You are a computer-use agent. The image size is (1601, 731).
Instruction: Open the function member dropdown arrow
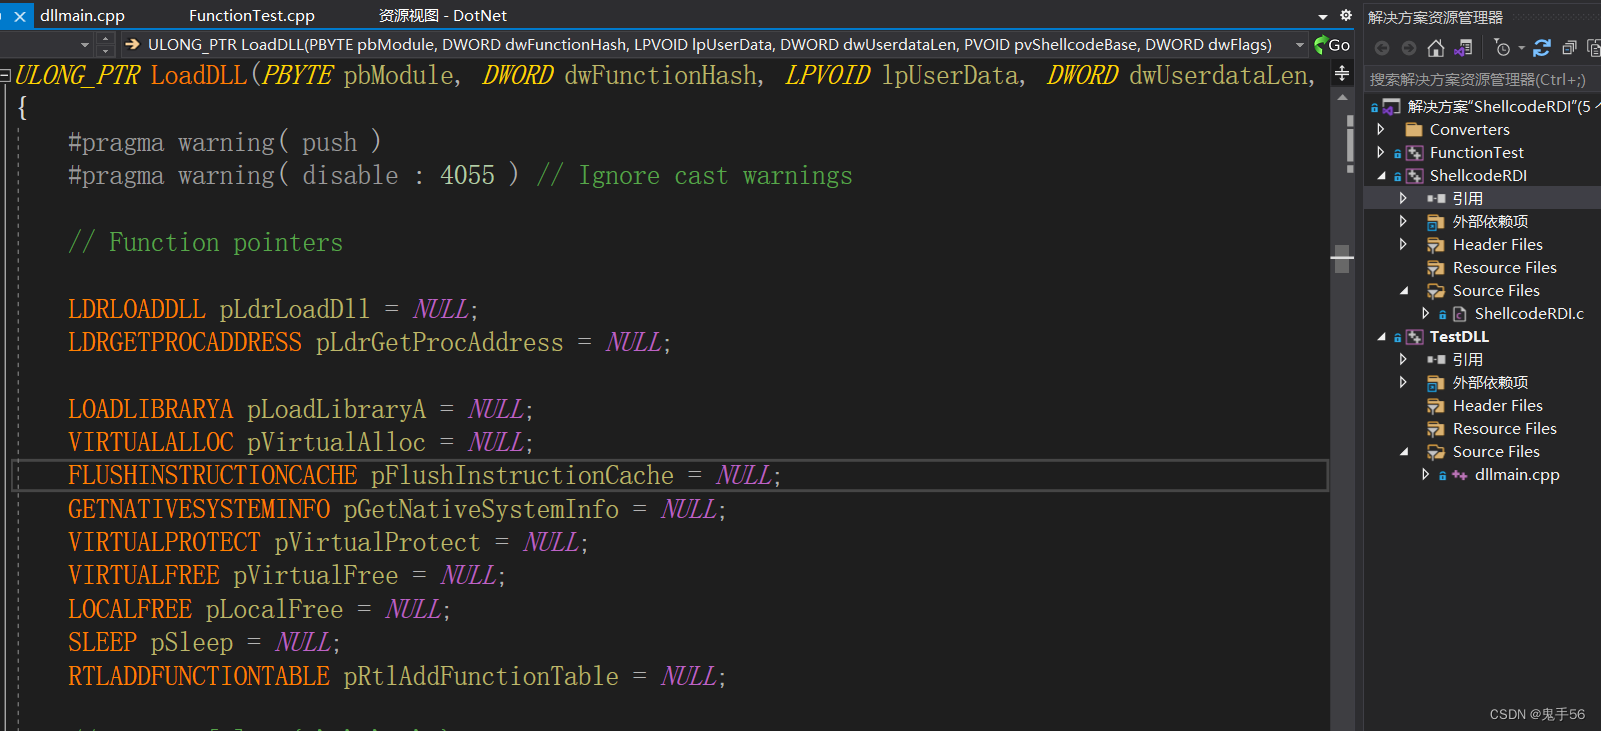point(1300,45)
